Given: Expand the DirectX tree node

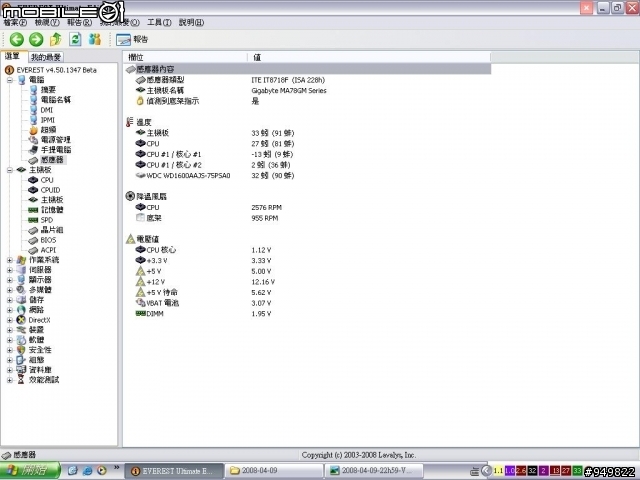Looking at the screenshot, I should [10, 320].
